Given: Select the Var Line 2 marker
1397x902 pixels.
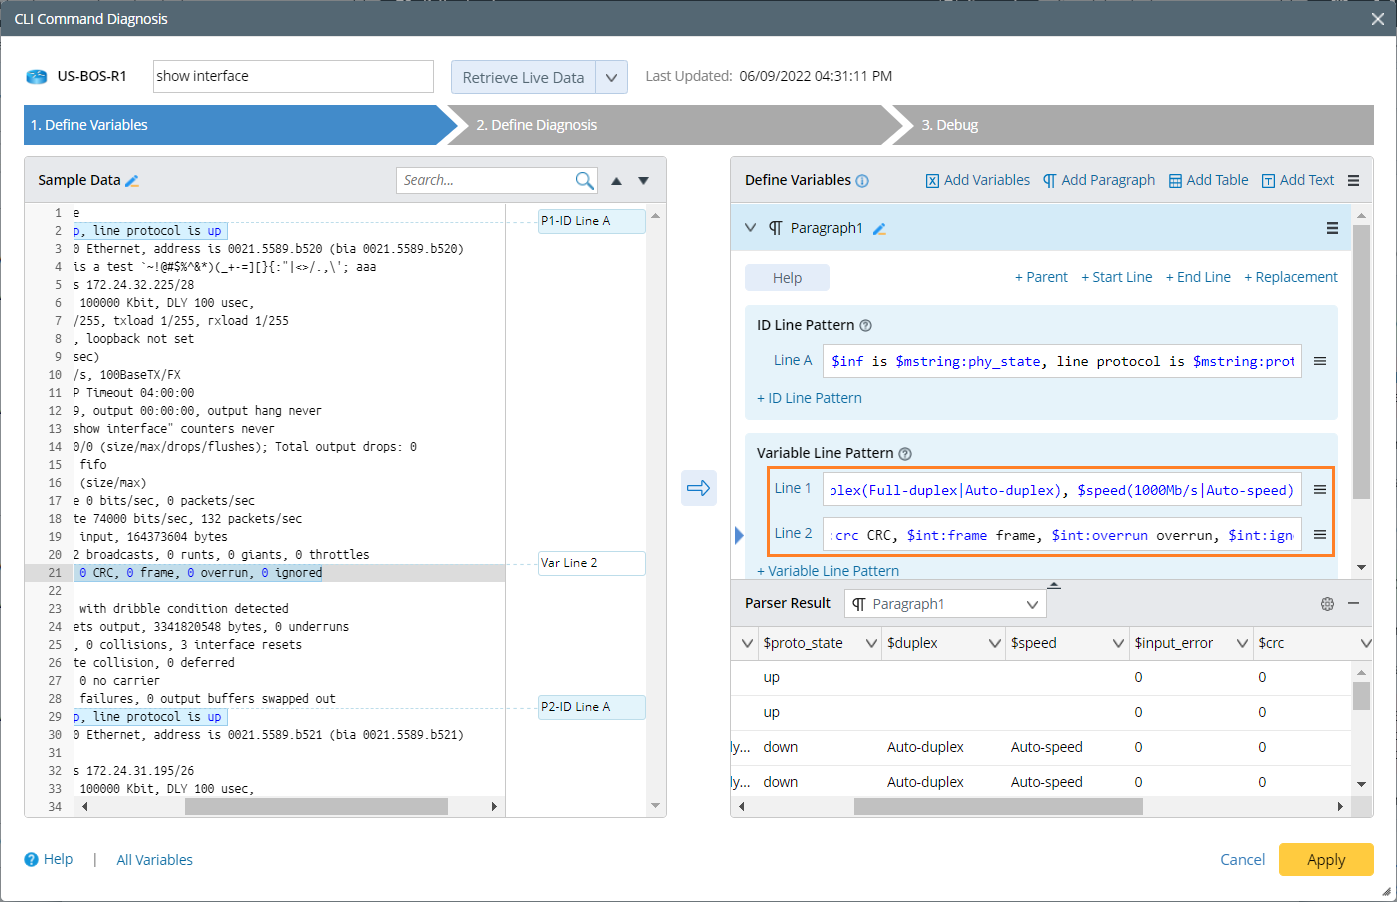Looking at the screenshot, I should [x=592, y=563].
